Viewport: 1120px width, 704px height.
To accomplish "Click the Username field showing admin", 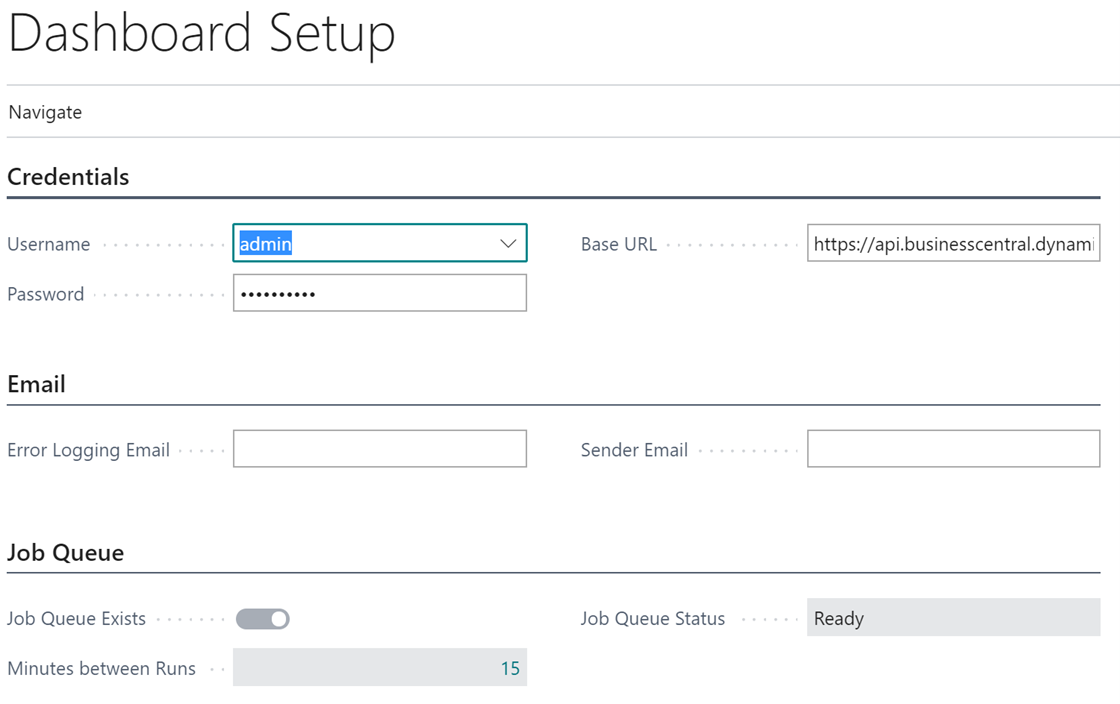I will (379, 243).
